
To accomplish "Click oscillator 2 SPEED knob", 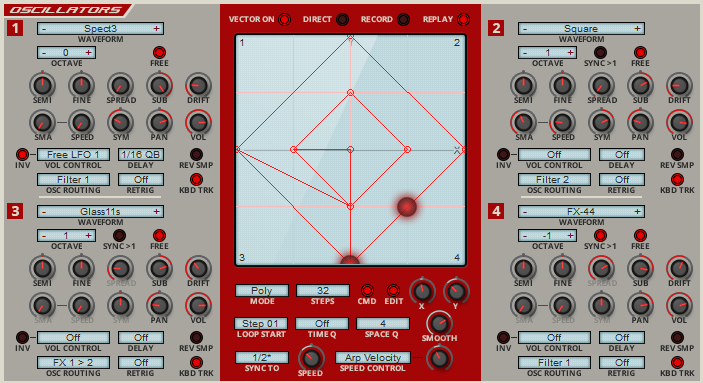I will pyautogui.click(x=562, y=122).
